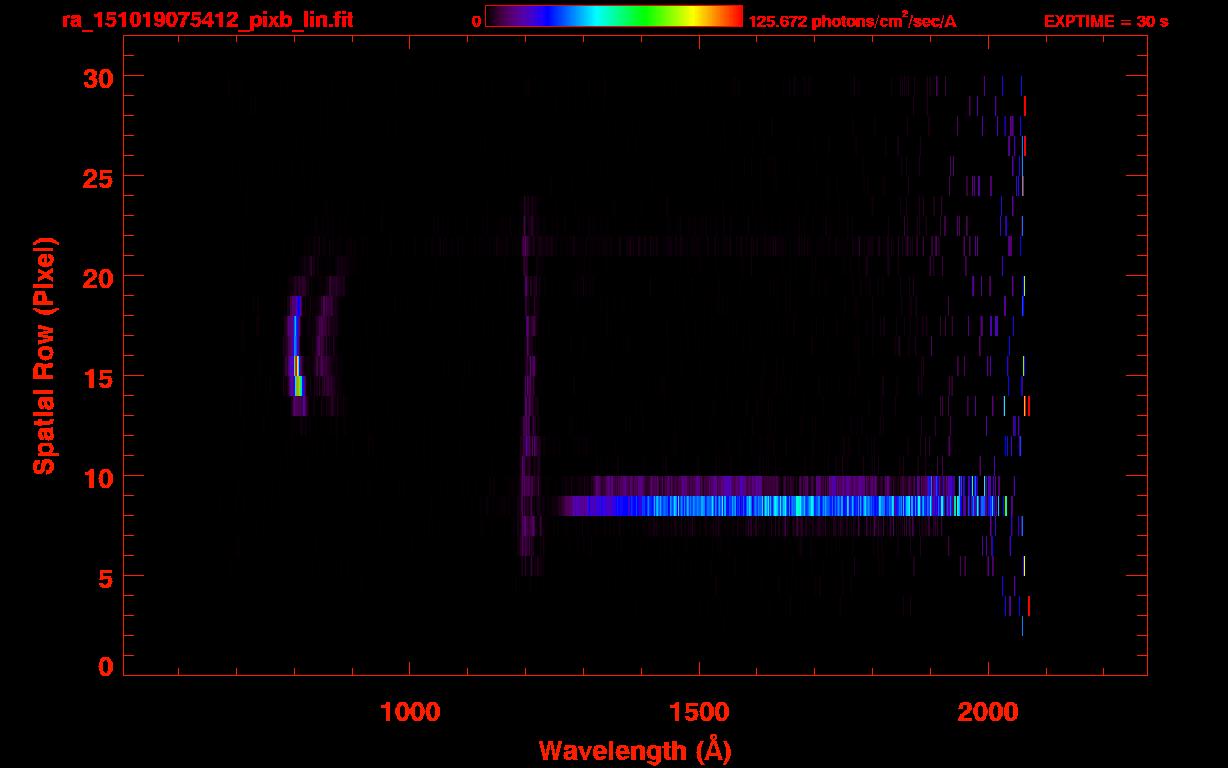Viewport: 1228px width, 768px height.
Task: Click the EXPTIME = 30 s label
Action: [x=1106, y=20]
